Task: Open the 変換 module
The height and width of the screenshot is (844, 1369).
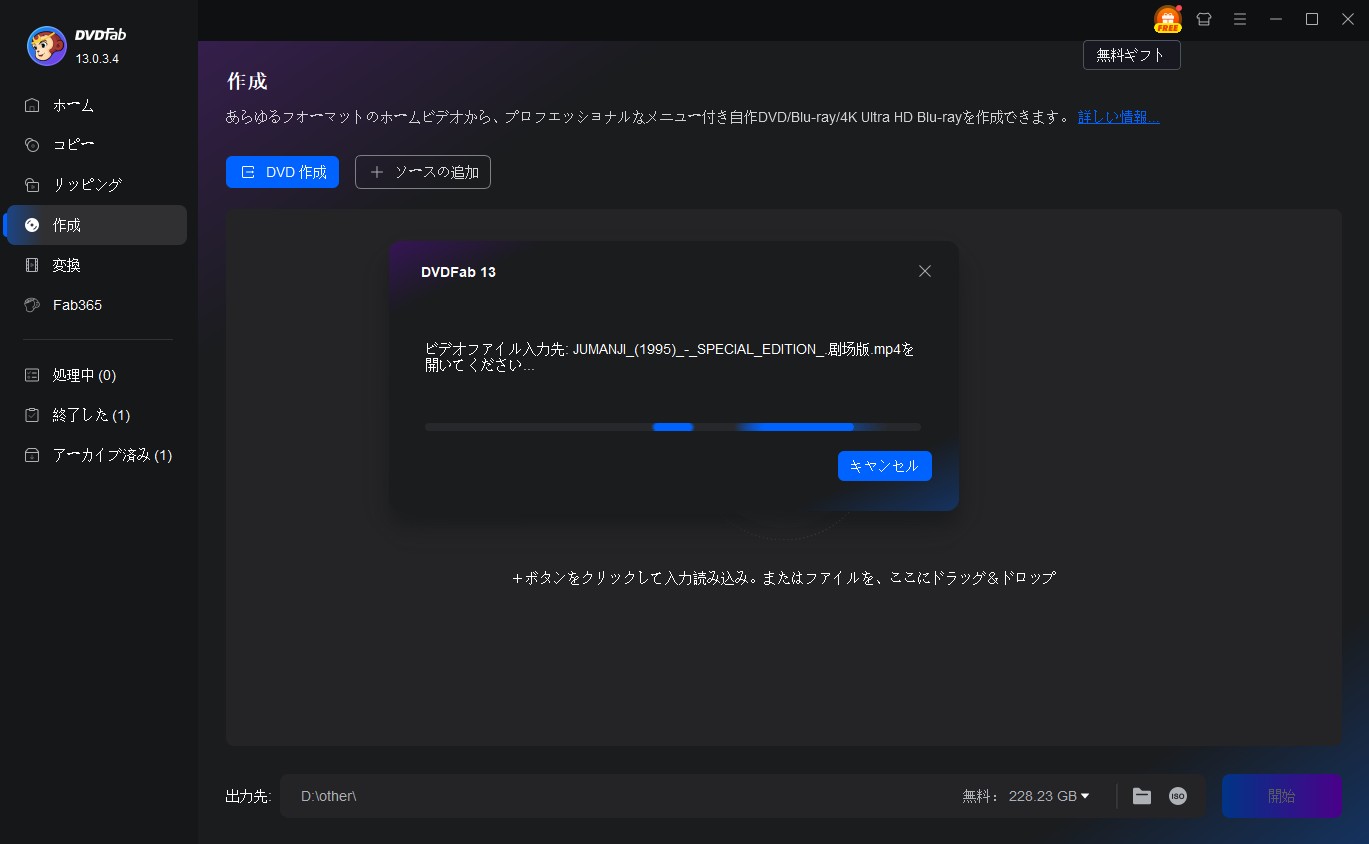Action: pos(96,265)
